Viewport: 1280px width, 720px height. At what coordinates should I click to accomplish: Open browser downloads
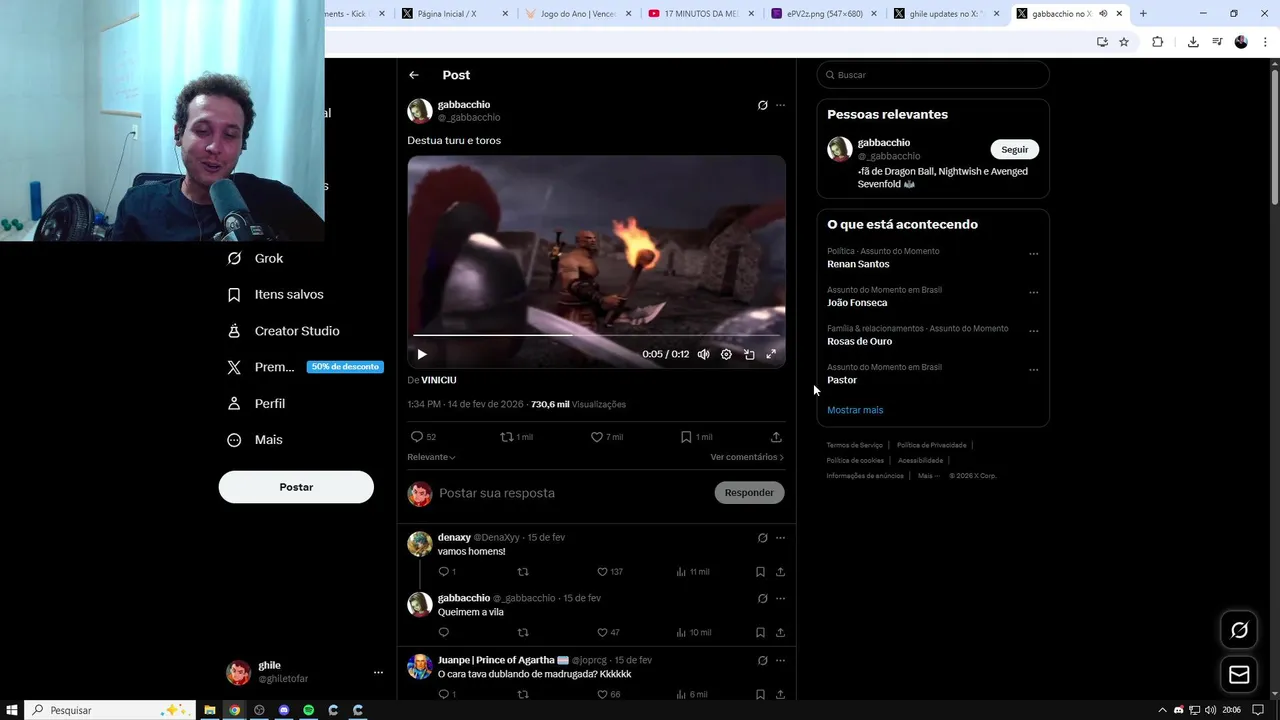tap(1193, 42)
